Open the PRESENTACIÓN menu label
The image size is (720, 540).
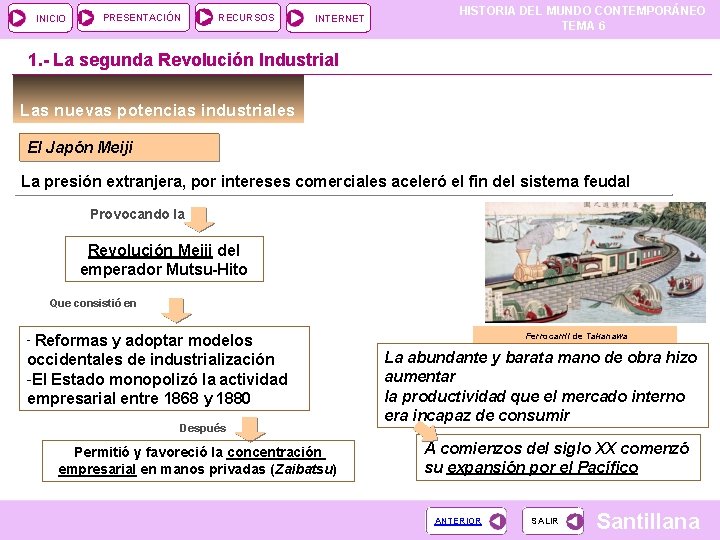coord(142,17)
